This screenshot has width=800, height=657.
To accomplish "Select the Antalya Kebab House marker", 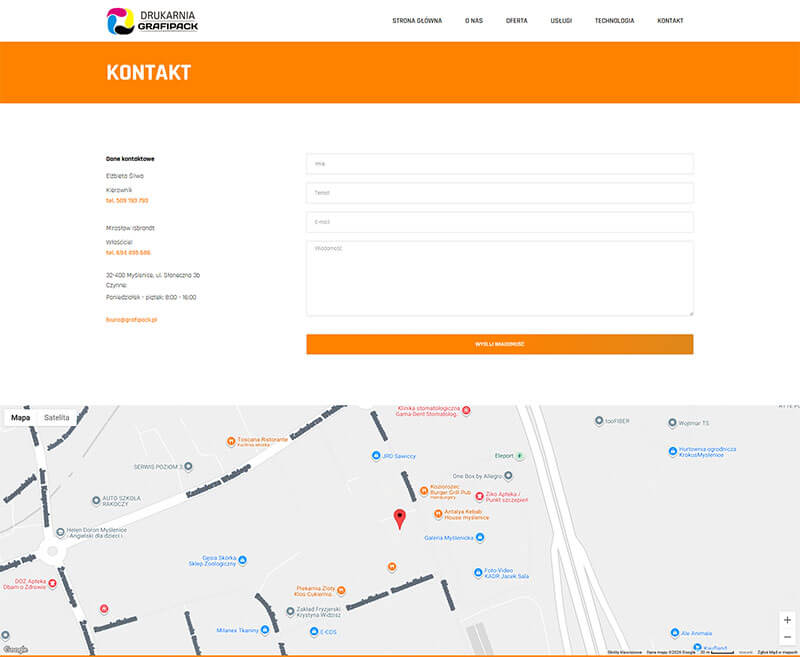I will [438, 514].
